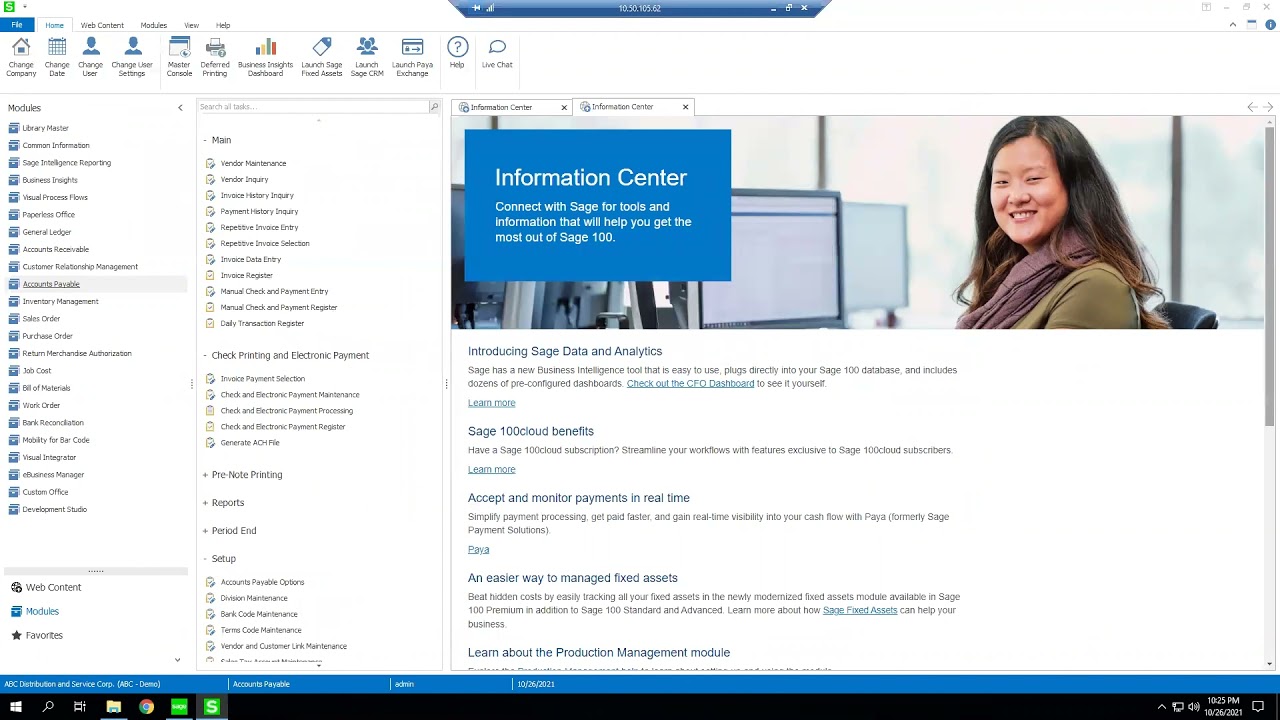Switch to Favorites navigation
Screen dimensions: 1280x720
(x=44, y=635)
